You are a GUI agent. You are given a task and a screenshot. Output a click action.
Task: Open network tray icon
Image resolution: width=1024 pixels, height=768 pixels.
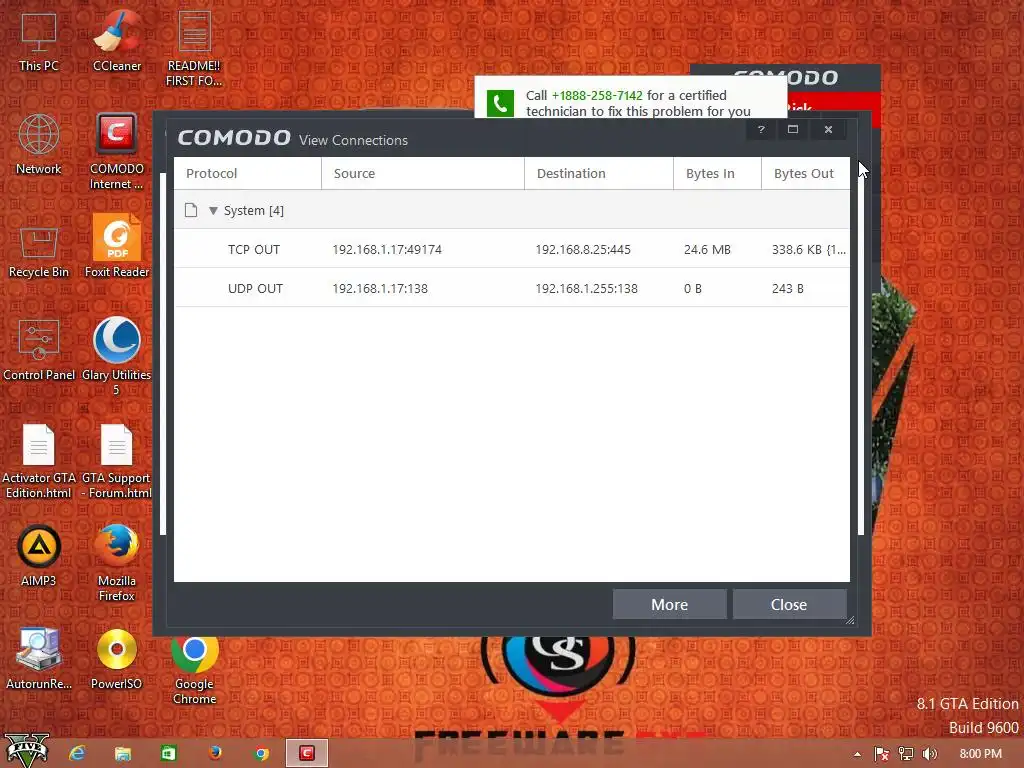click(x=906, y=754)
